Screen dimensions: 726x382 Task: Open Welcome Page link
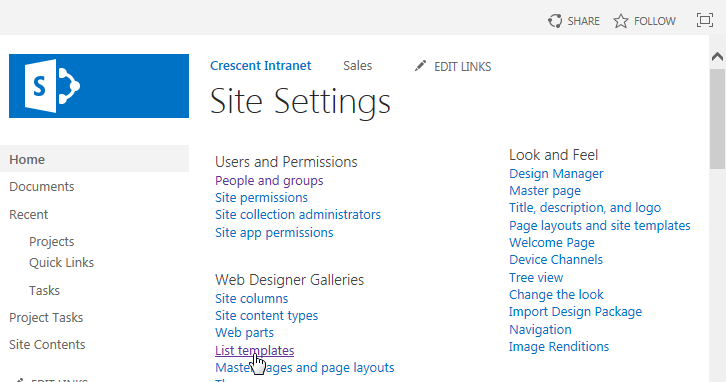tap(552, 243)
